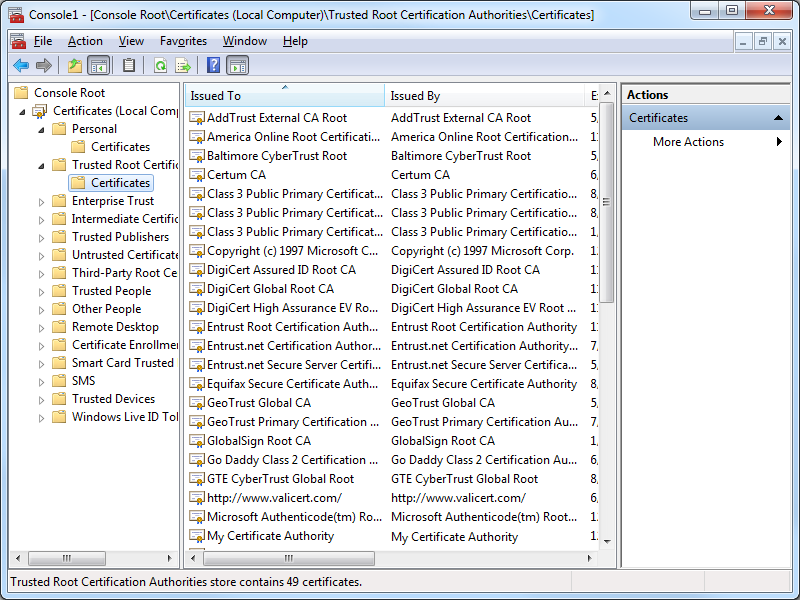The image size is (800, 600).
Task: Collapse the Personal folder in the tree
Action: [42, 129]
